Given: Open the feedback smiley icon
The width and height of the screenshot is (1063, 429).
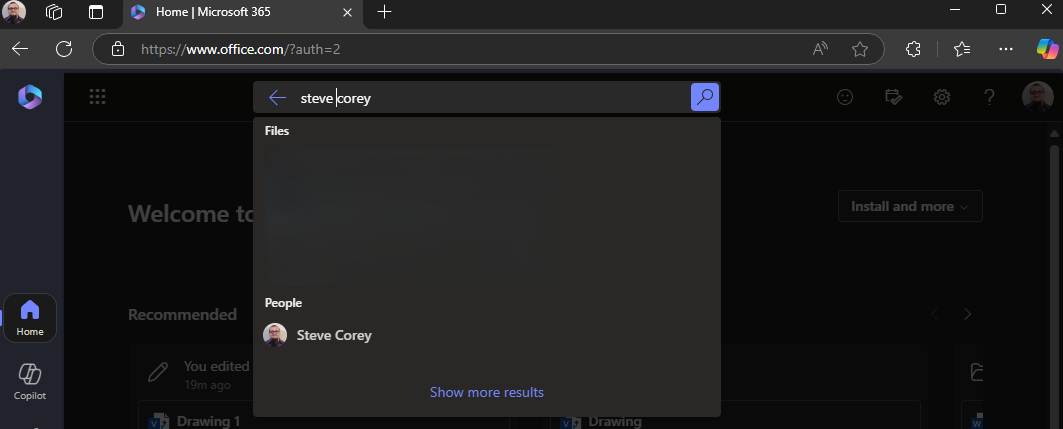Looking at the screenshot, I should (846, 97).
